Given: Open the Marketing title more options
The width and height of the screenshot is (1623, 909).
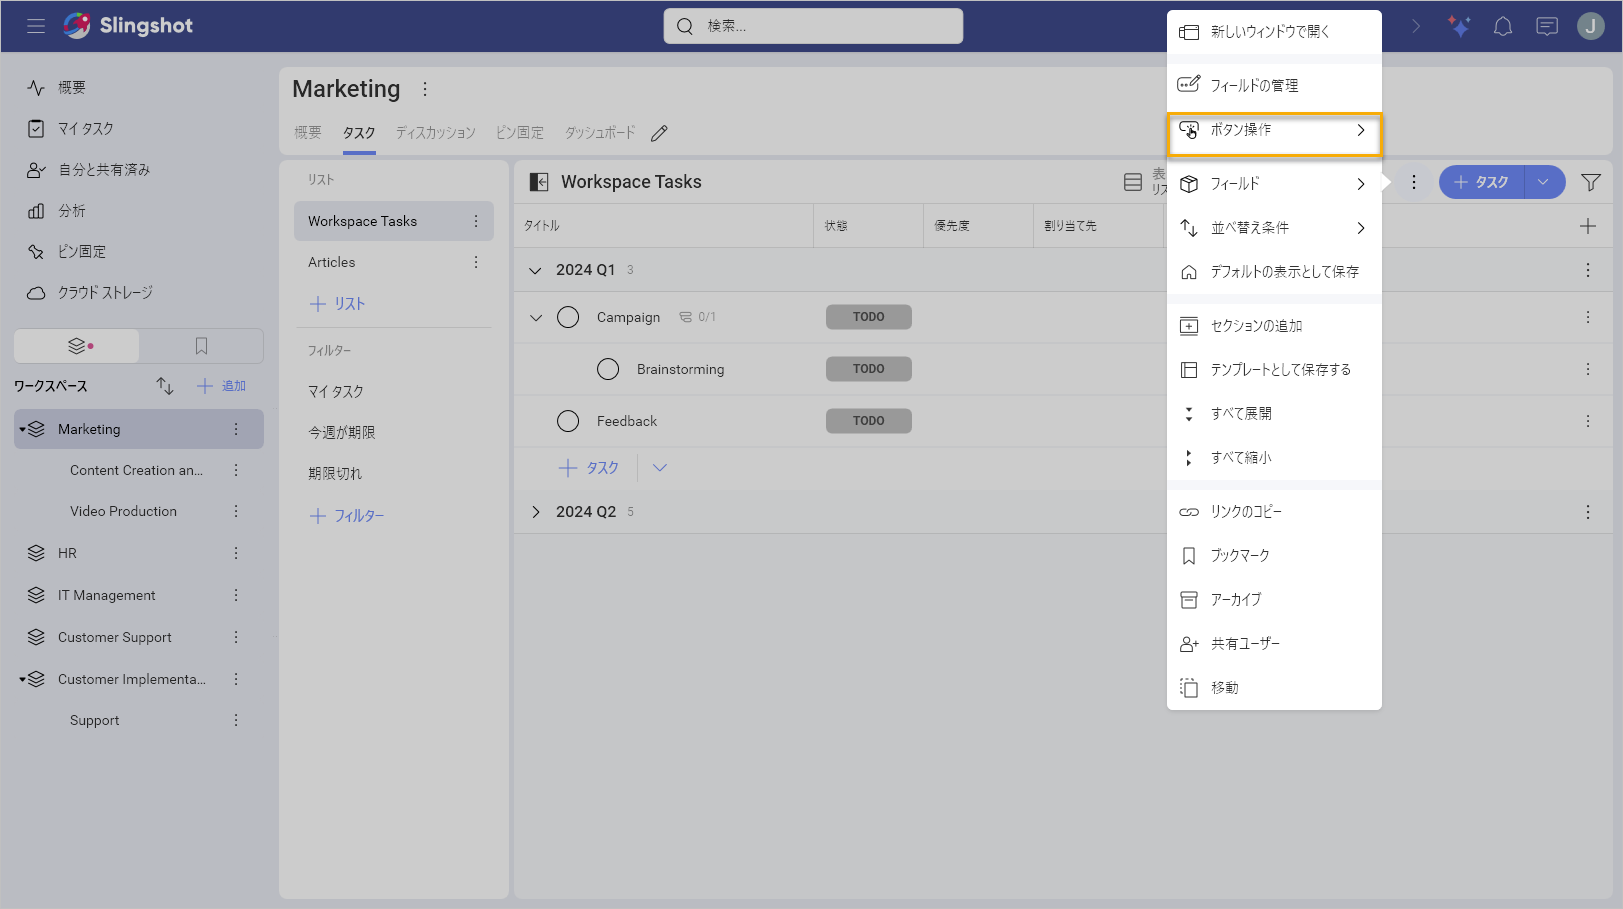Looking at the screenshot, I should 425,89.
